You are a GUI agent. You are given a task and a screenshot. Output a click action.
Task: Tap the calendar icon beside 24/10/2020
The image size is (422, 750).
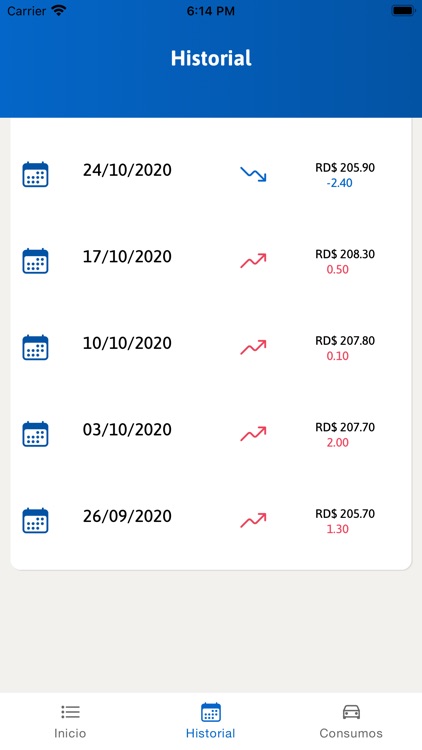pyautogui.click(x=35, y=175)
